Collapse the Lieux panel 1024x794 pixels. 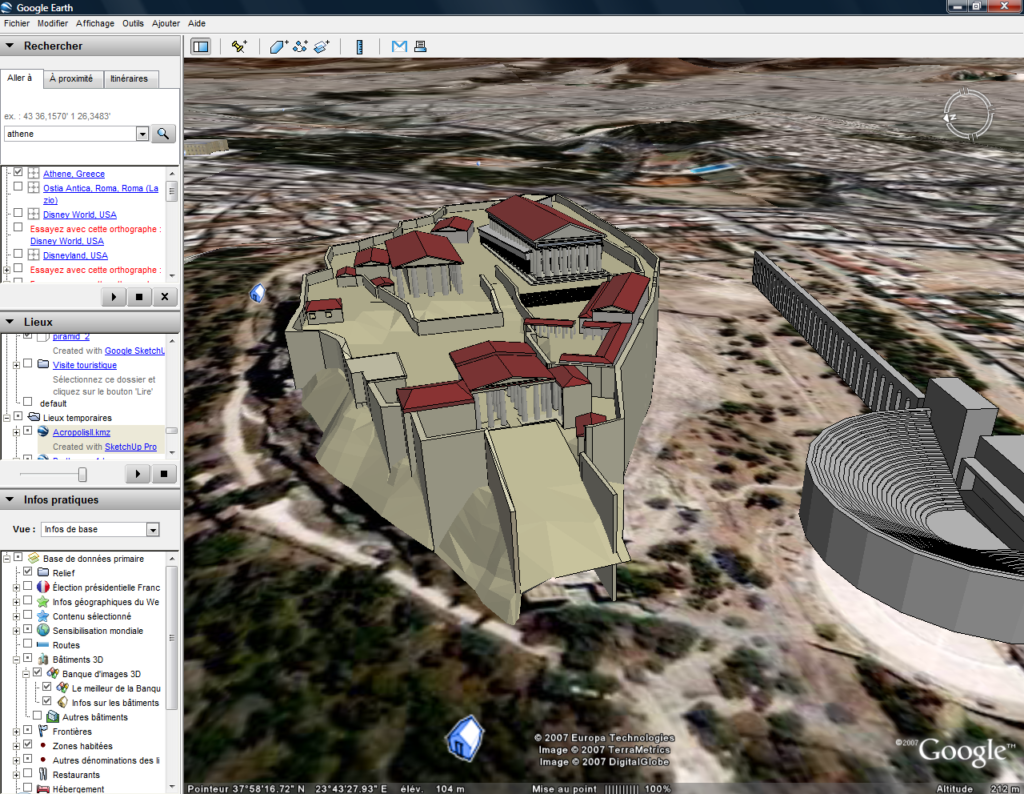pyautogui.click(x=10, y=322)
